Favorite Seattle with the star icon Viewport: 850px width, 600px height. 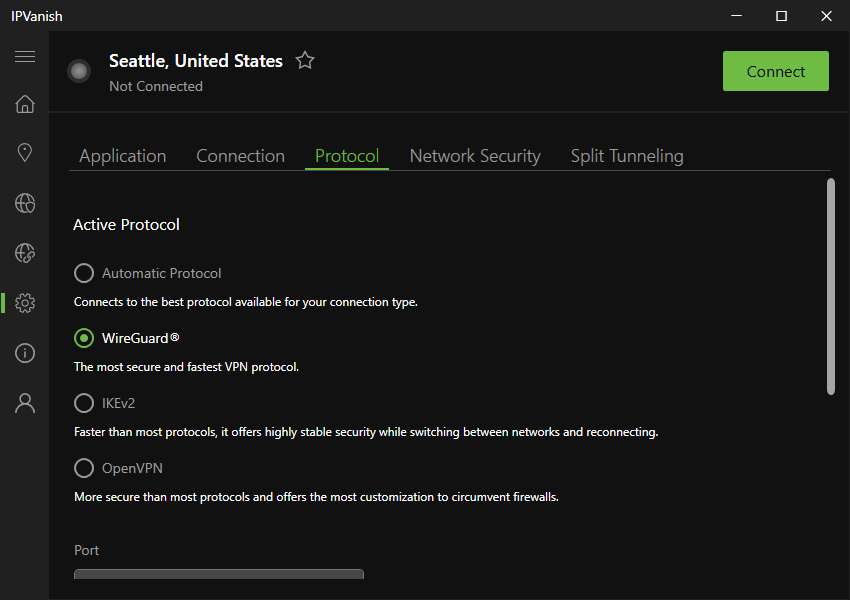tap(305, 61)
